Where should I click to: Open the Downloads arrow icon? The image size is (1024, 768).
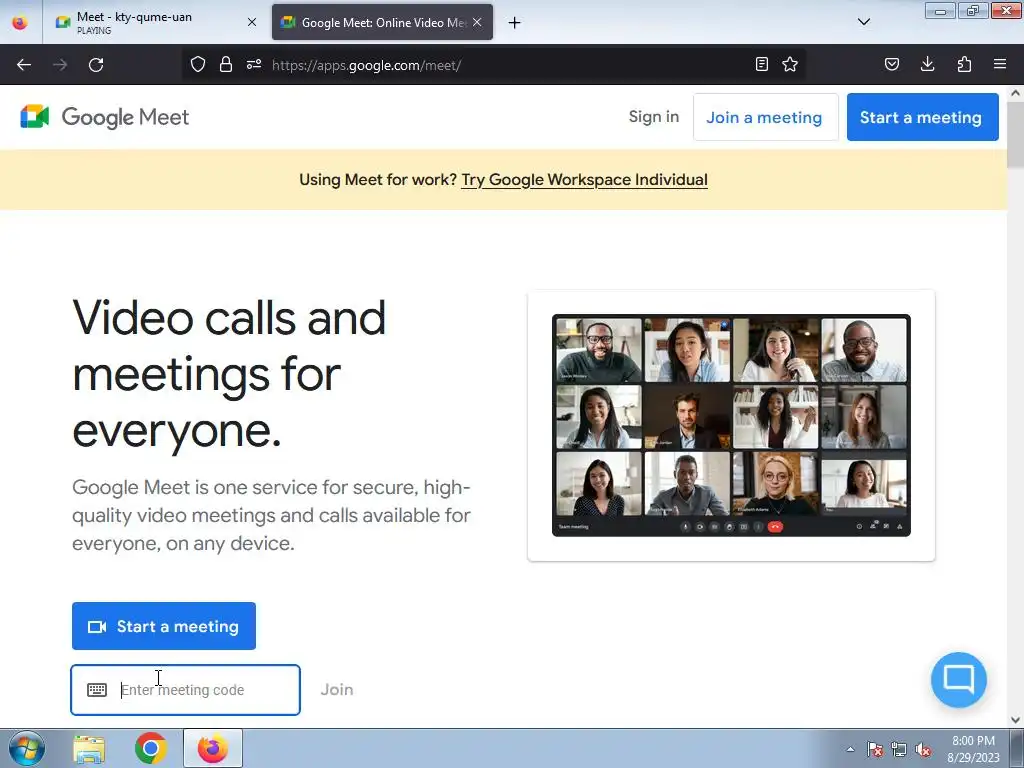coord(927,64)
